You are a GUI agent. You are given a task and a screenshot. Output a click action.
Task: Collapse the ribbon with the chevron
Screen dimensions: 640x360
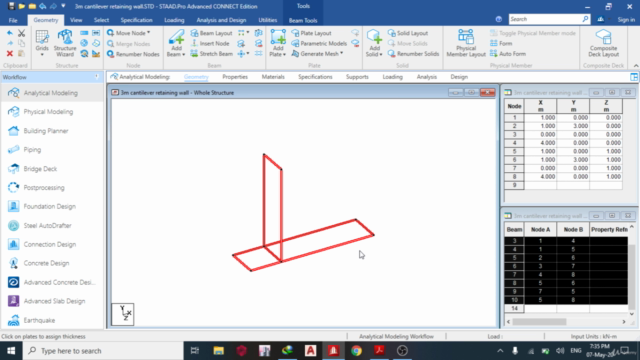point(636,65)
